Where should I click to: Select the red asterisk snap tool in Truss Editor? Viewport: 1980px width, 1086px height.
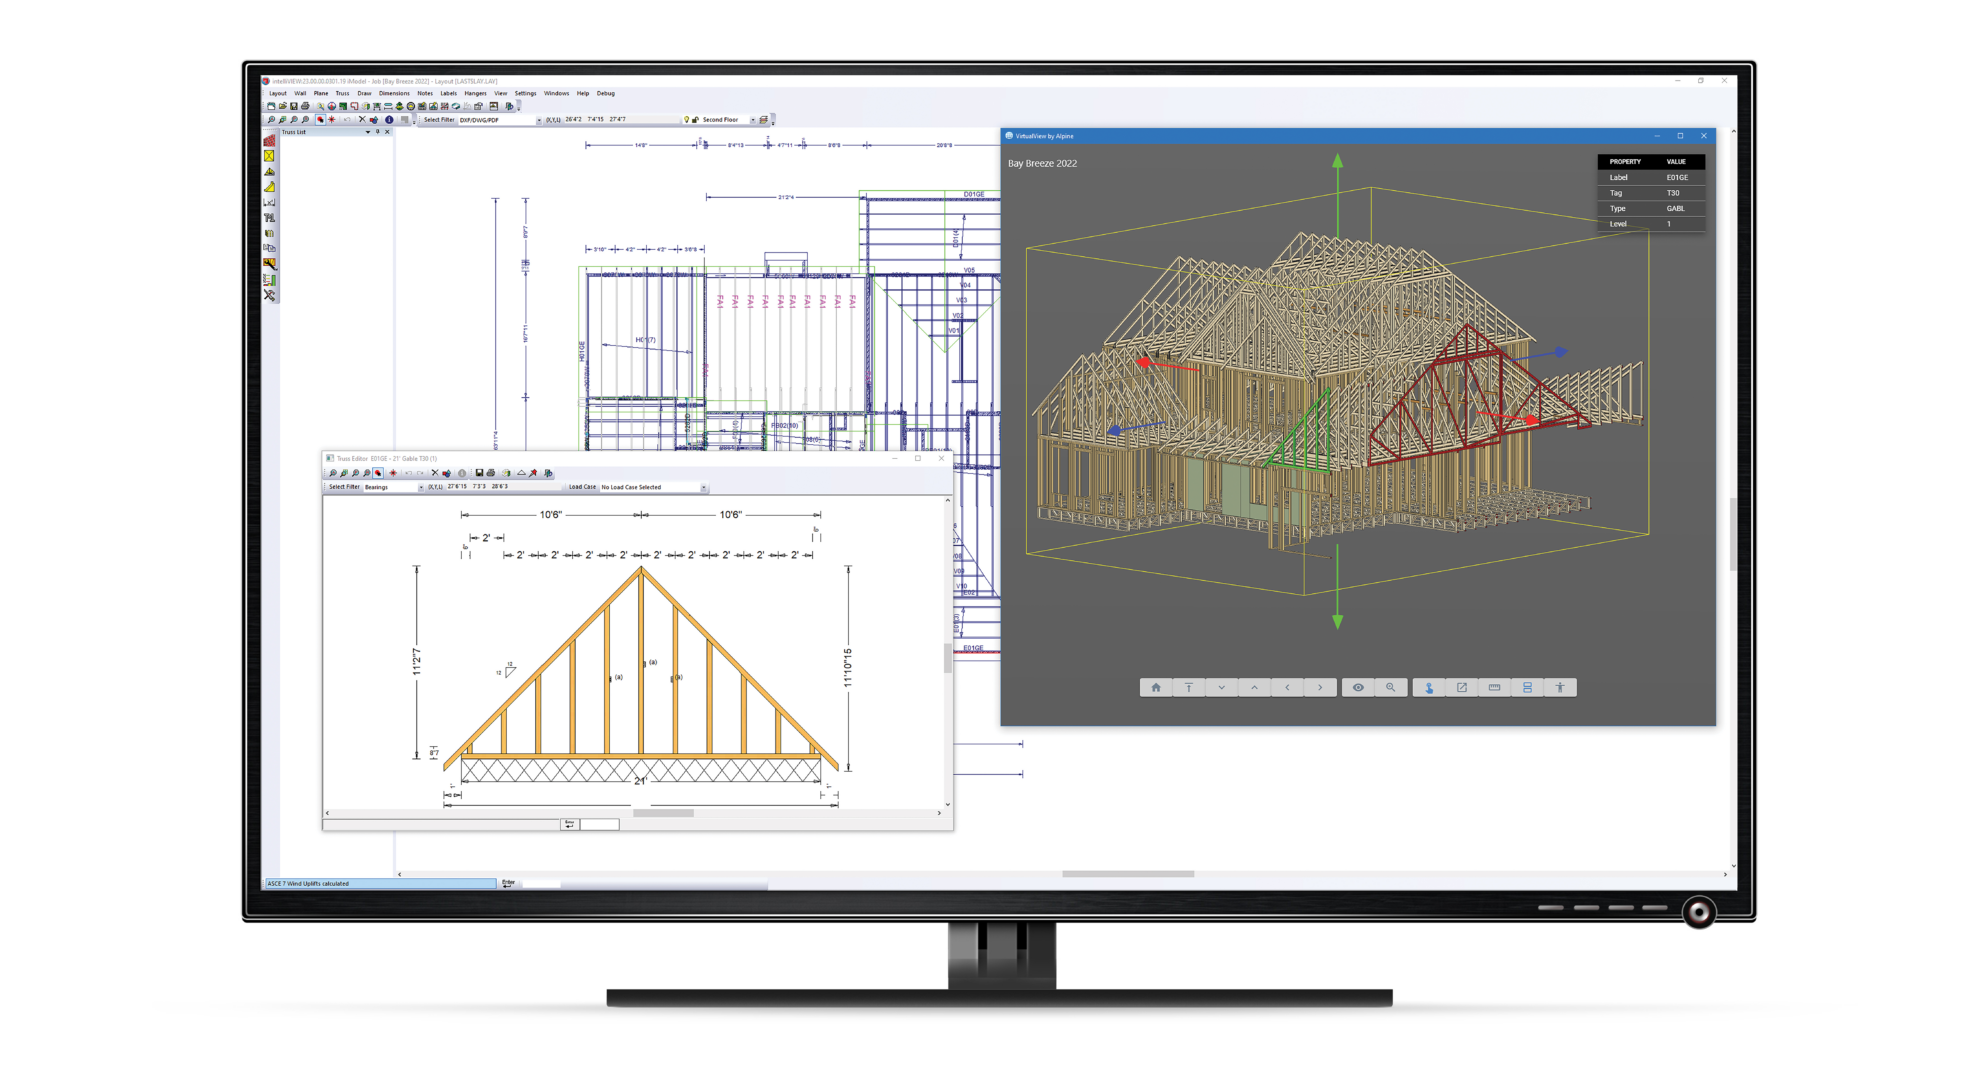point(393,473)
